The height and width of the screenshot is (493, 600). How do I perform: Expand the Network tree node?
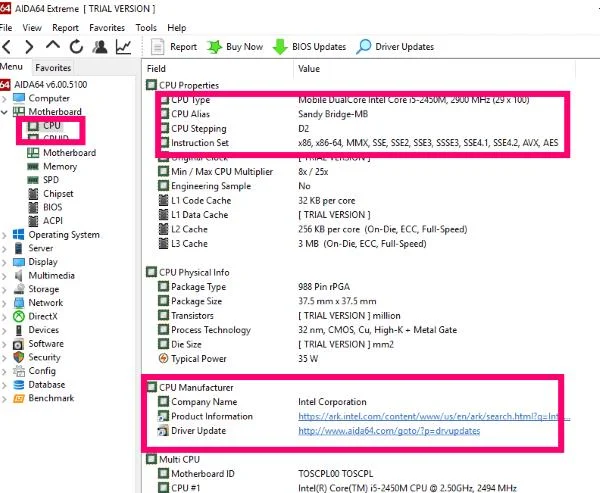[4, 303]
